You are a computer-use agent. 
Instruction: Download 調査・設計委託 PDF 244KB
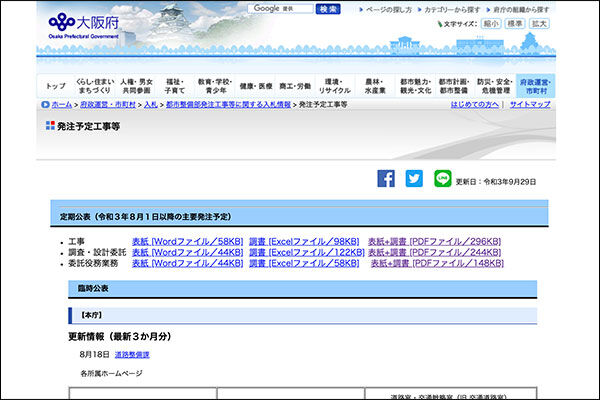(x=434, y=252)
